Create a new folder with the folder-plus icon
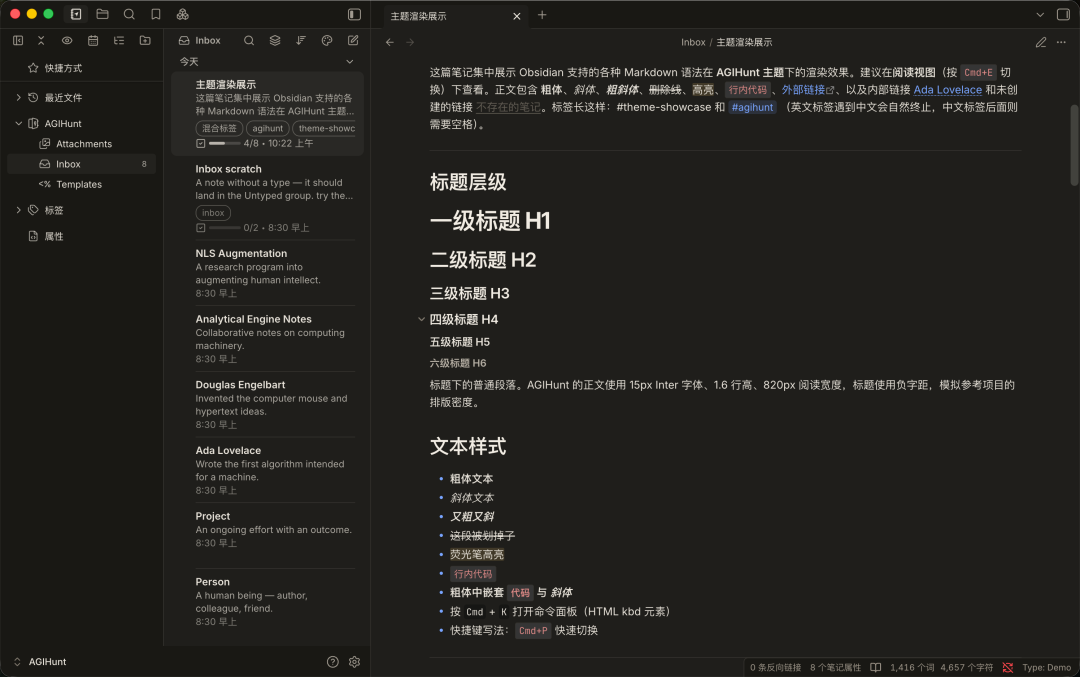This screenshot has width=1080, height=677. (145, 41)
